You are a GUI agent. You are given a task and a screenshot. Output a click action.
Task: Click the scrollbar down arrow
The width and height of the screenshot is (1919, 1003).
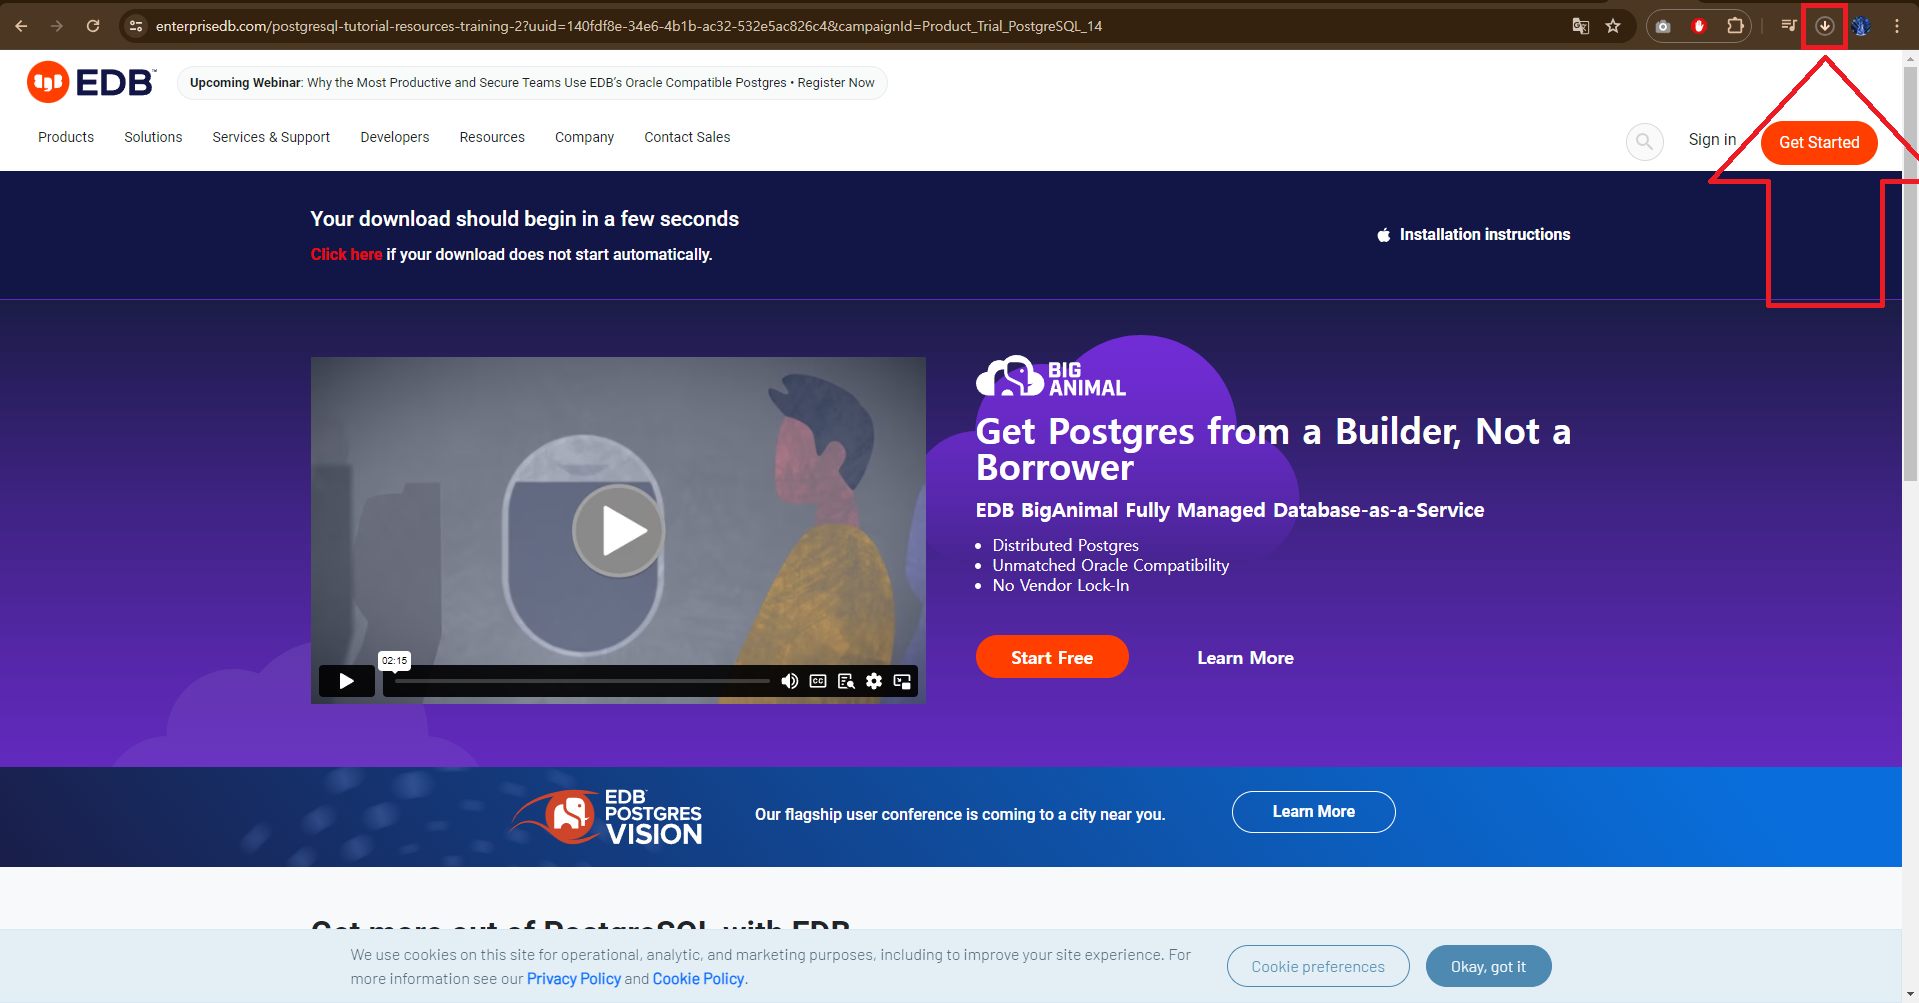[x=1910, y=995]
